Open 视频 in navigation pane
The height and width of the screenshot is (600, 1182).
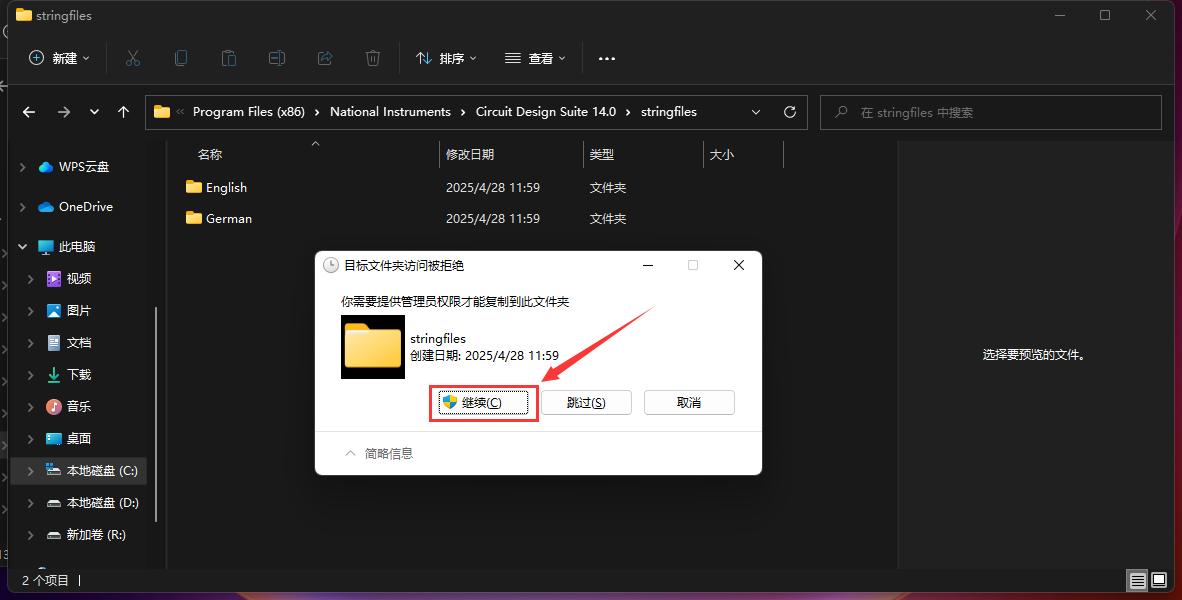pos(78,279)
